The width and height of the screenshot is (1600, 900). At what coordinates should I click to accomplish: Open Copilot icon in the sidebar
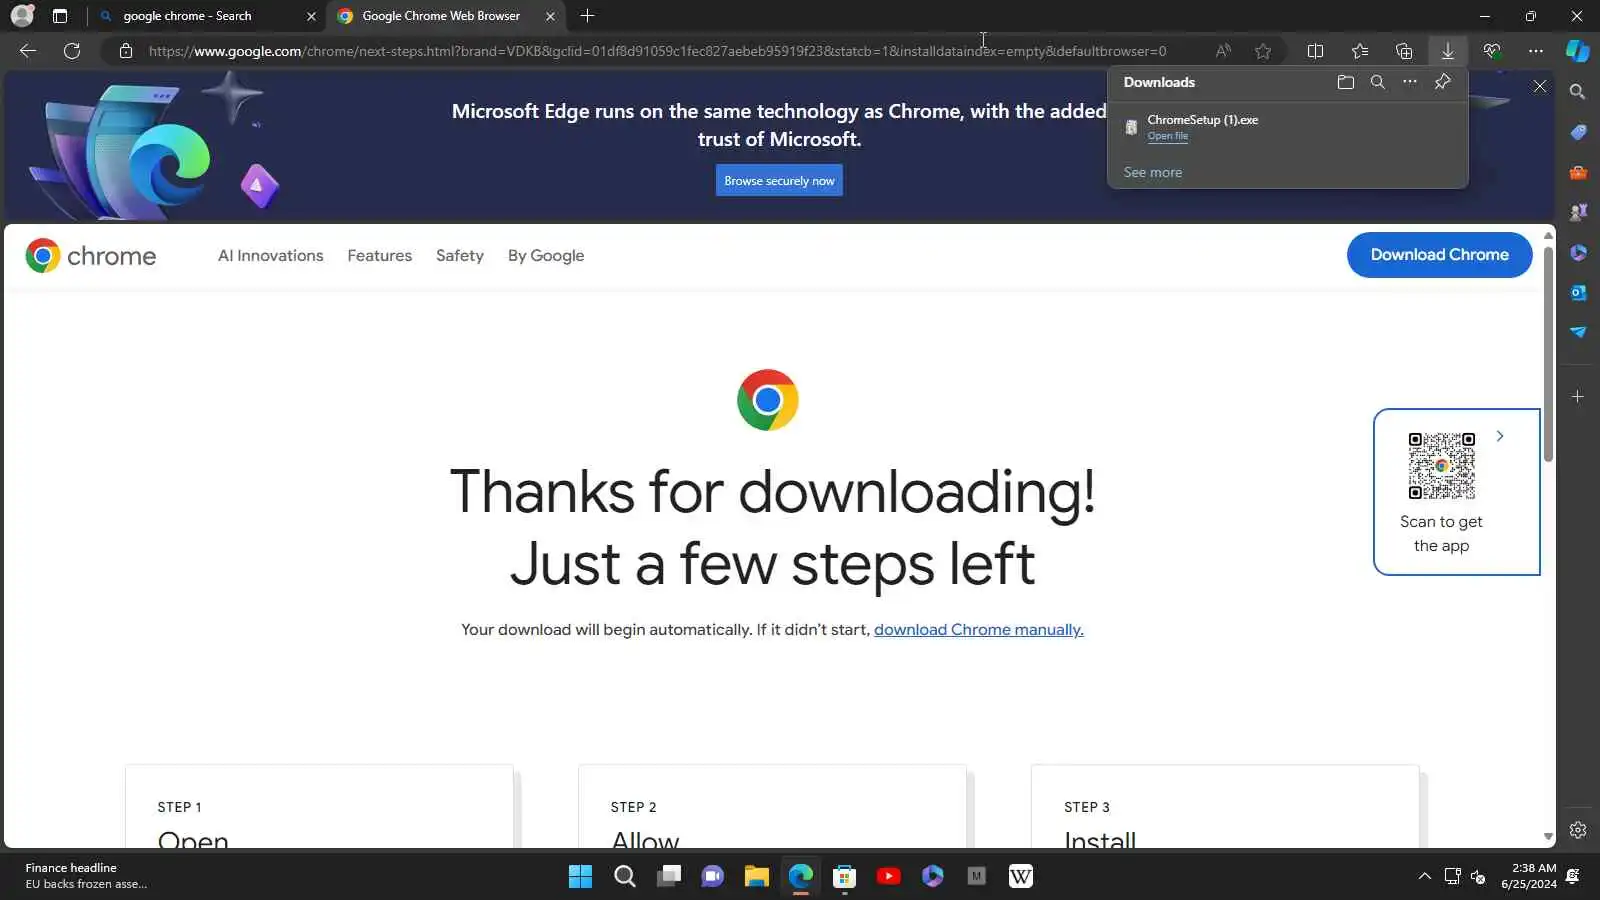click(x=1578, y=51)
